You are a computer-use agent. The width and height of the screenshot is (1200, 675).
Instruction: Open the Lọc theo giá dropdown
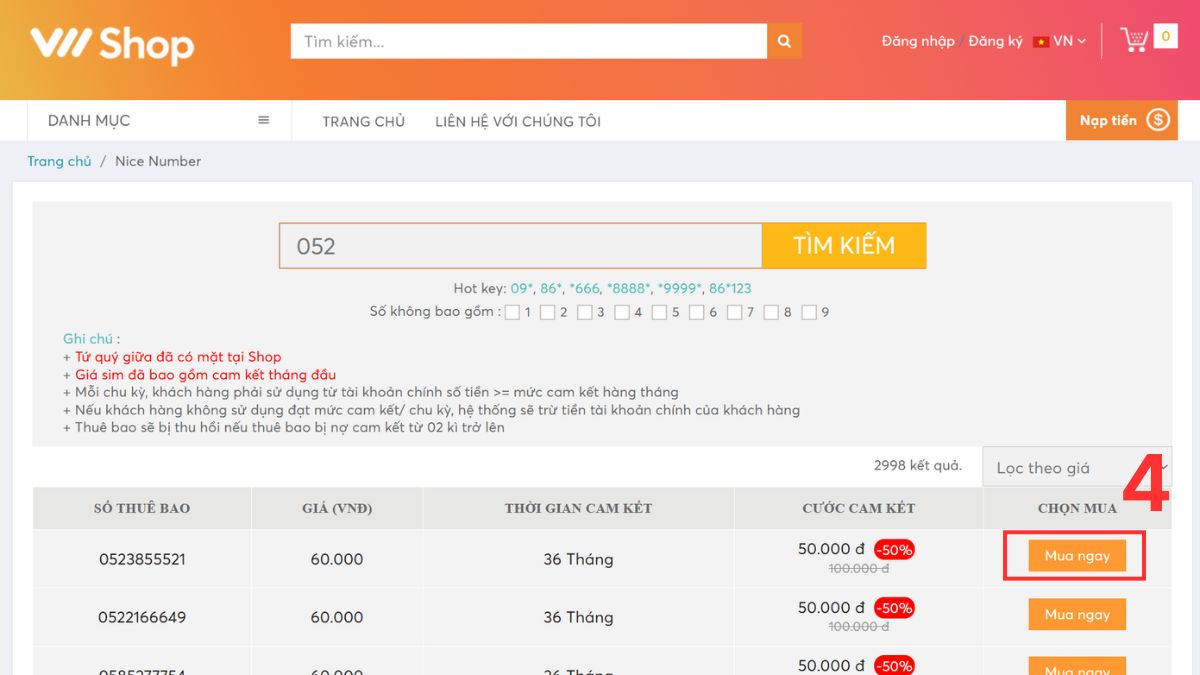[x=1078, y=467]
